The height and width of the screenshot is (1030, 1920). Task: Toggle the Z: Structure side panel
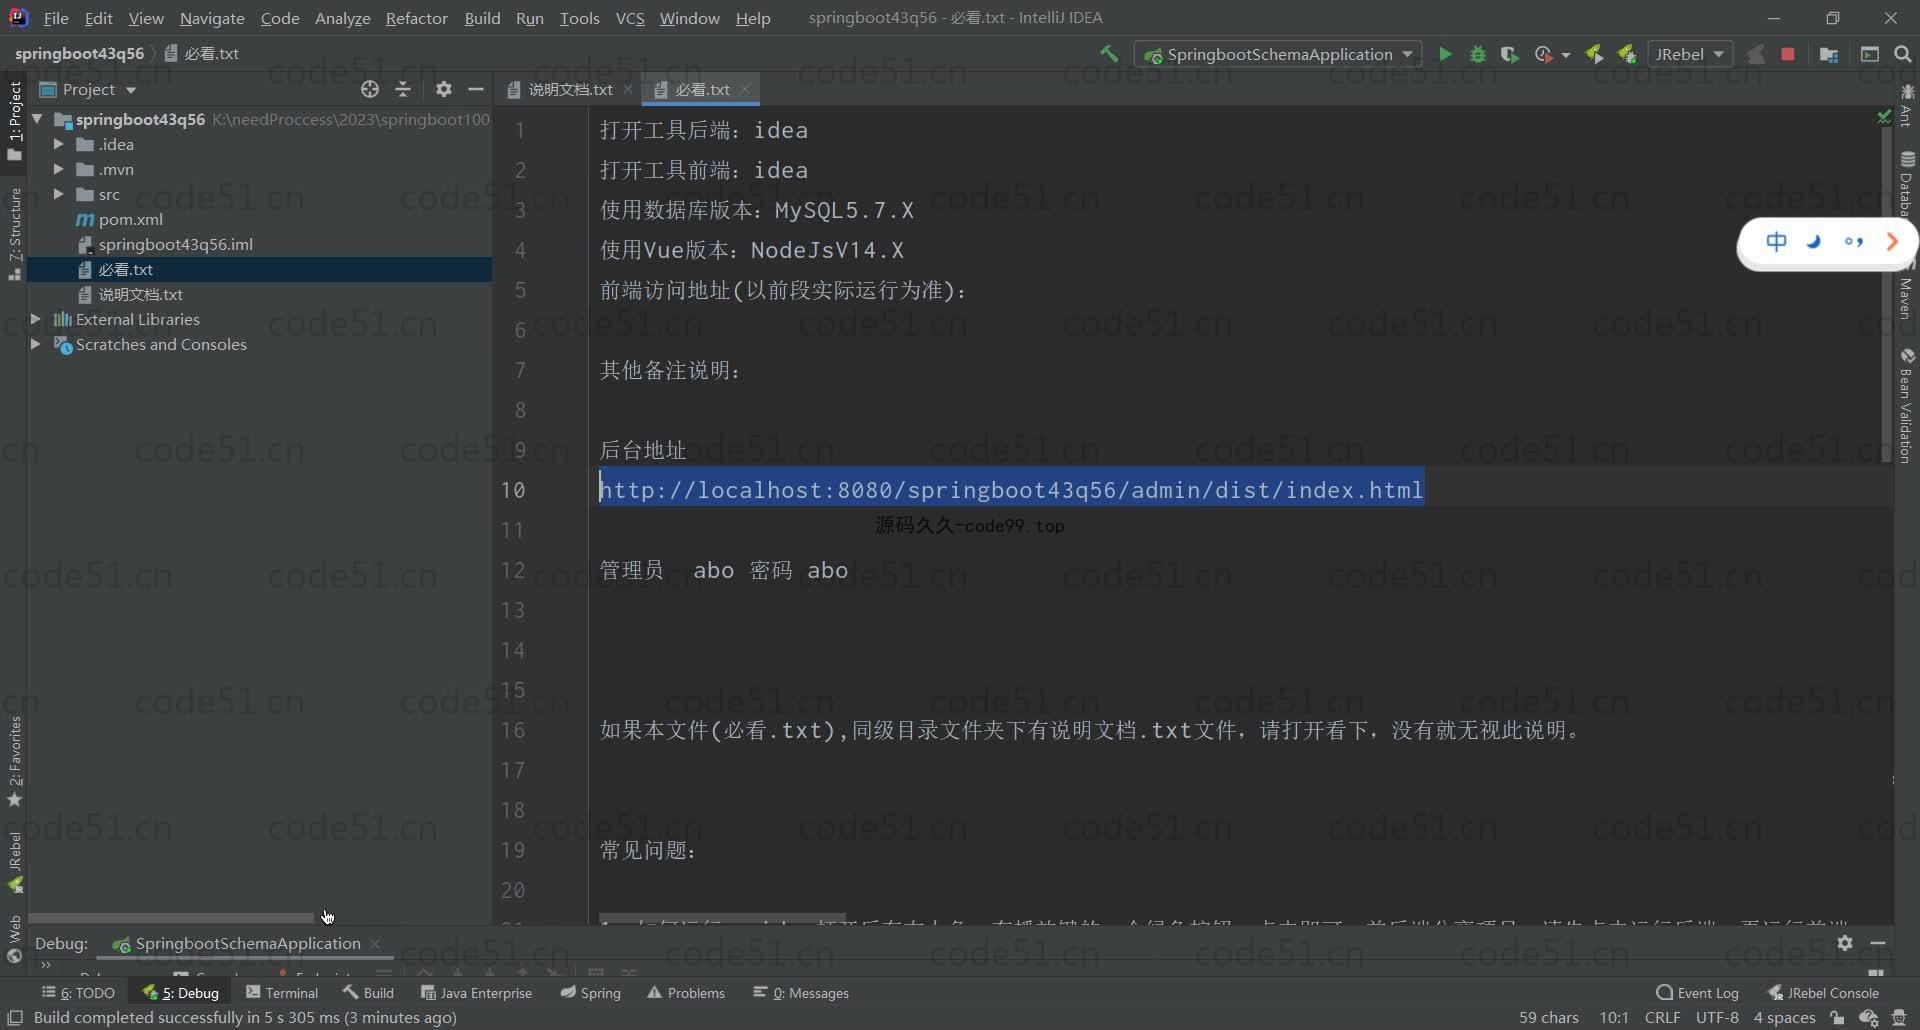(14, 233)
